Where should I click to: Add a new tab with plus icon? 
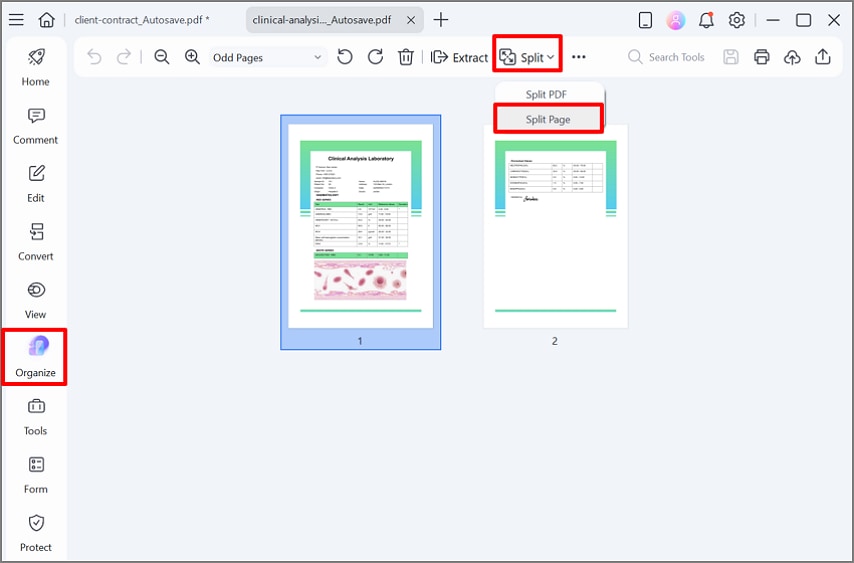(441, 20)
